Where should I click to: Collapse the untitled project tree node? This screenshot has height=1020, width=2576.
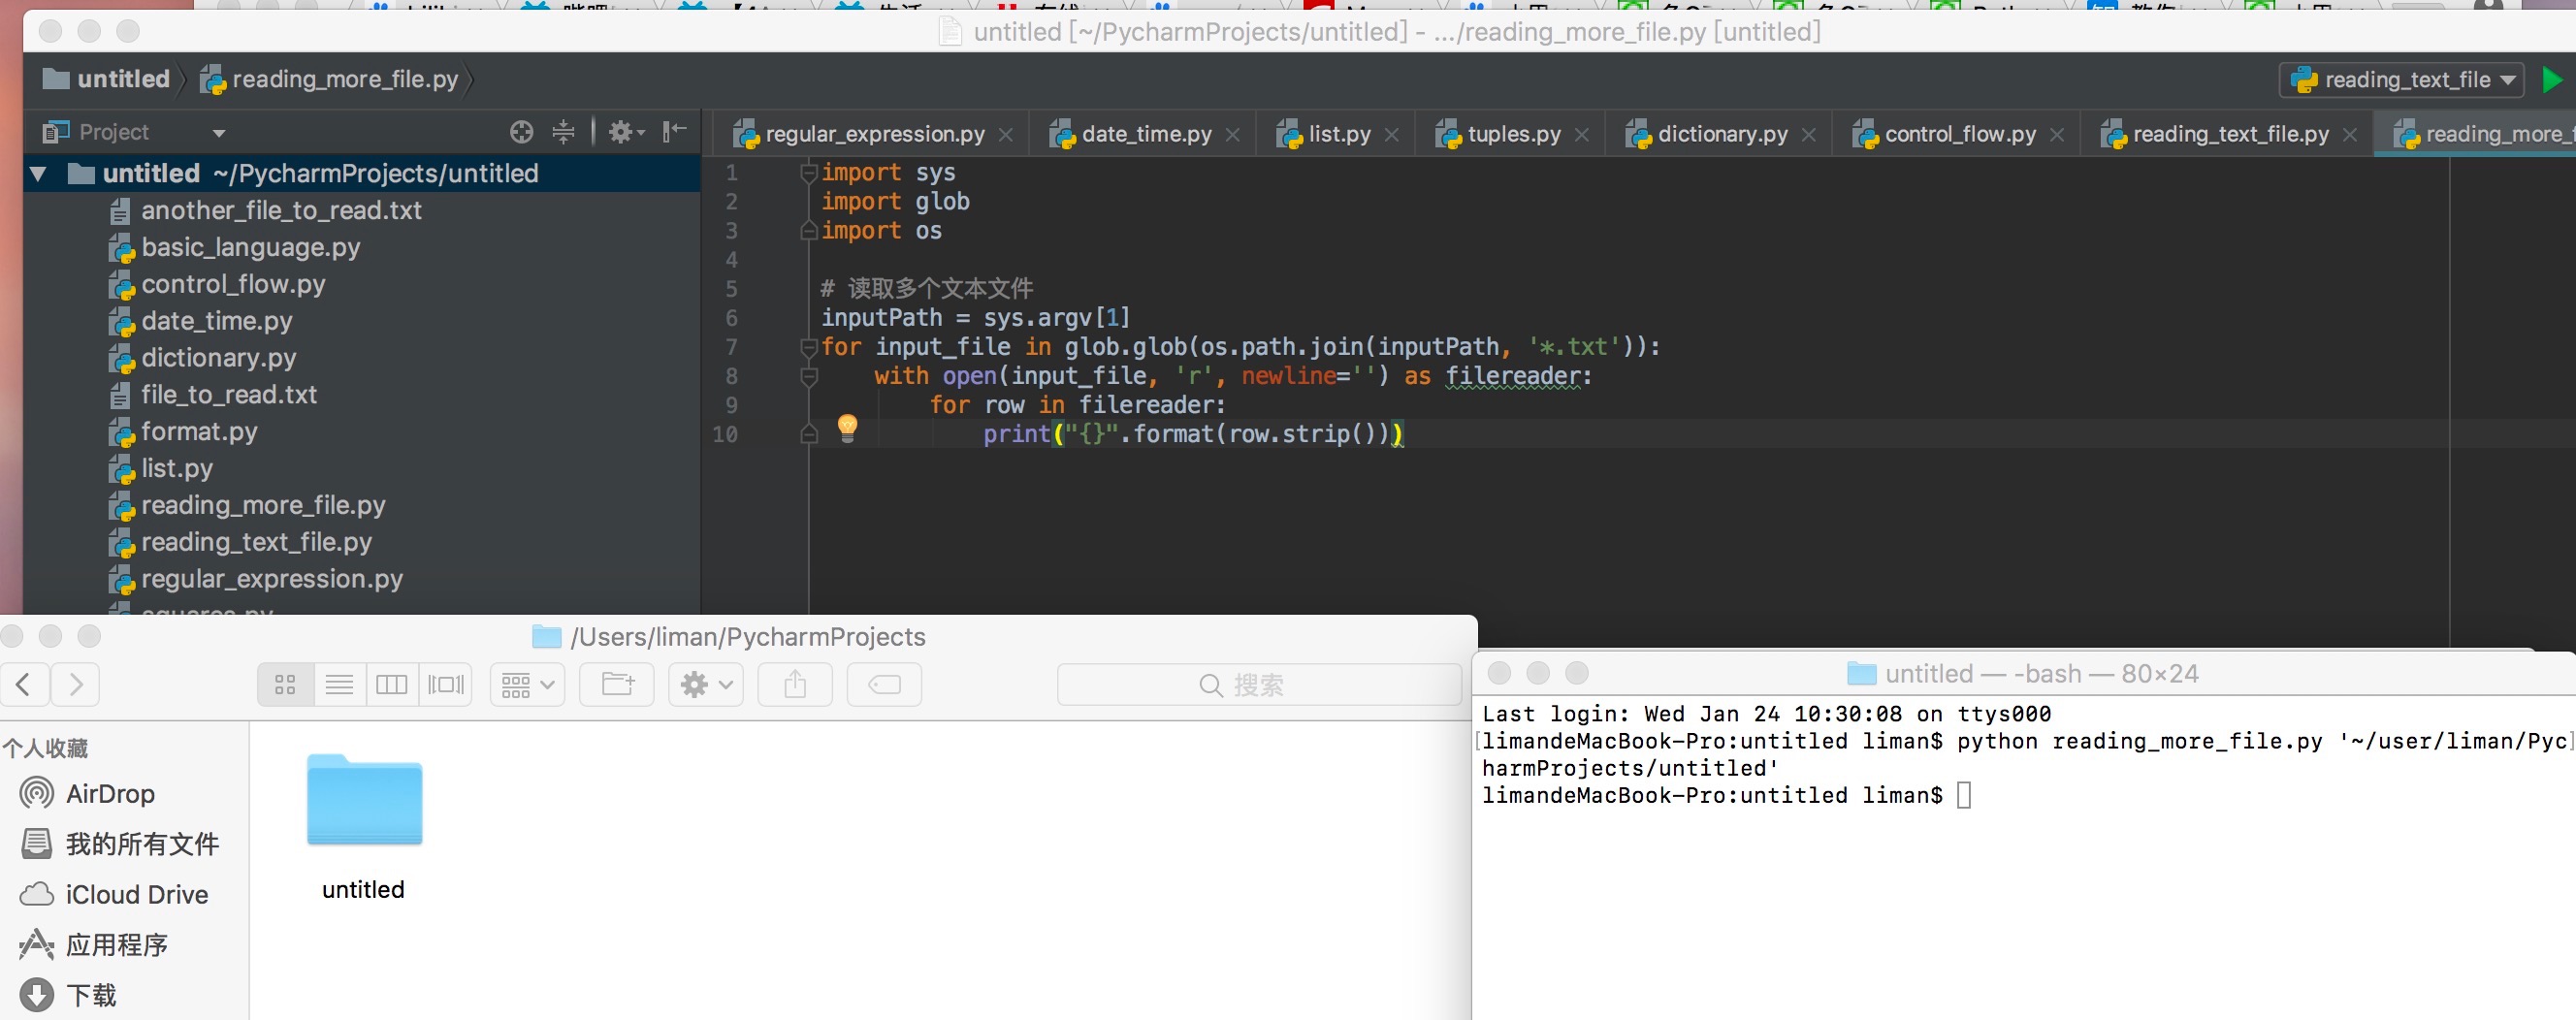pyautogui.click(x=39, y=174)
